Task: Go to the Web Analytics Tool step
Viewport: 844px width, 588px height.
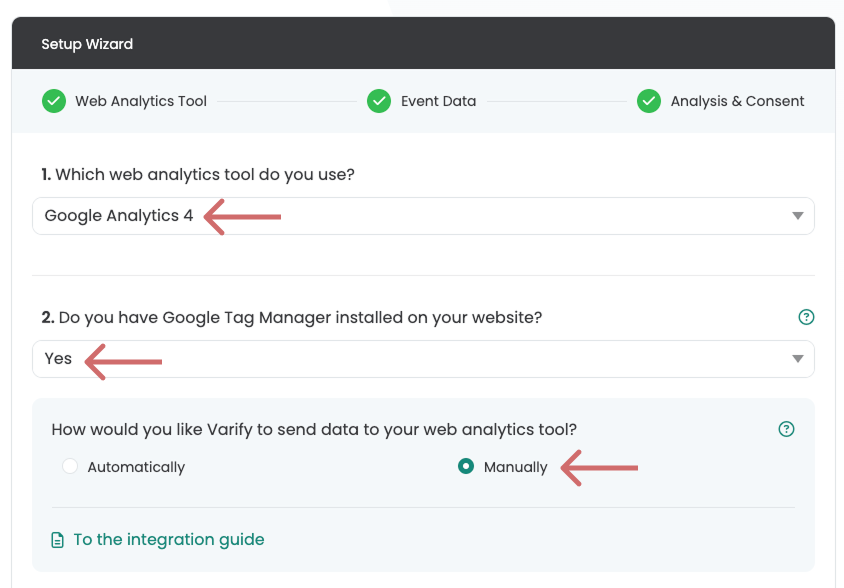Action: pos(140,101)
